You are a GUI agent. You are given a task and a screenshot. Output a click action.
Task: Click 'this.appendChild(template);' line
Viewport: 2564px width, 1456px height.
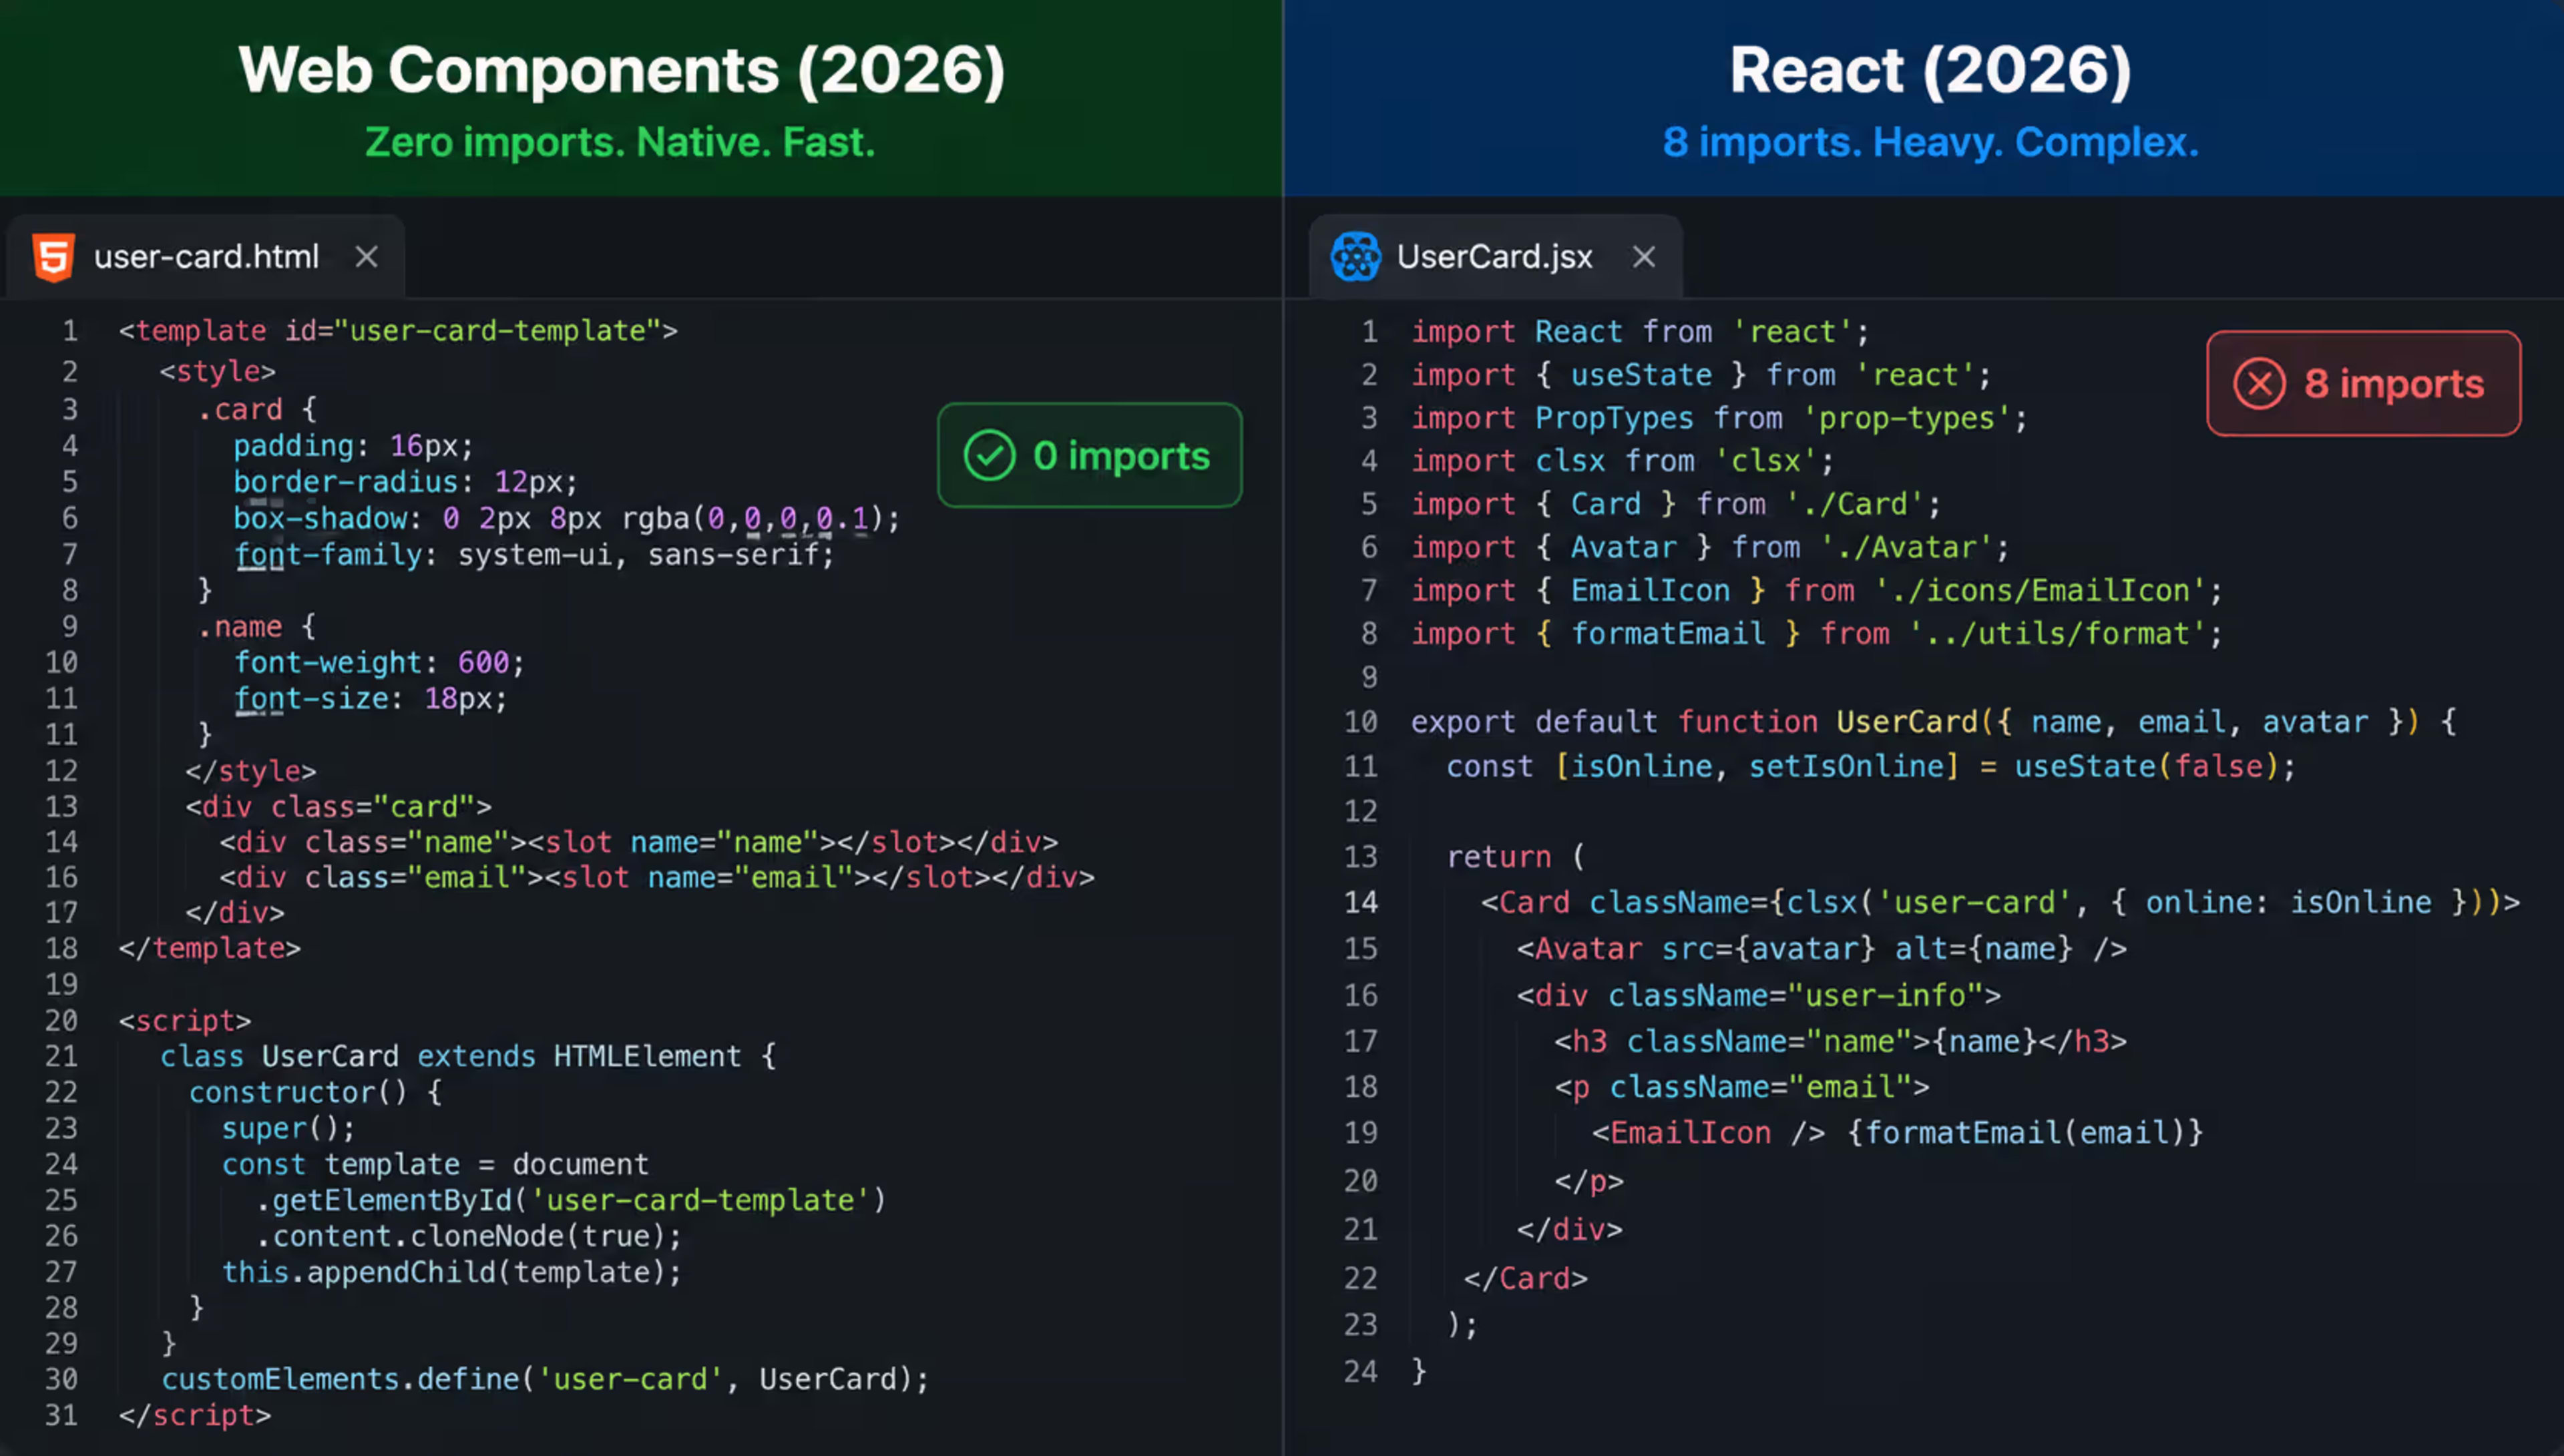[451, 1272]
